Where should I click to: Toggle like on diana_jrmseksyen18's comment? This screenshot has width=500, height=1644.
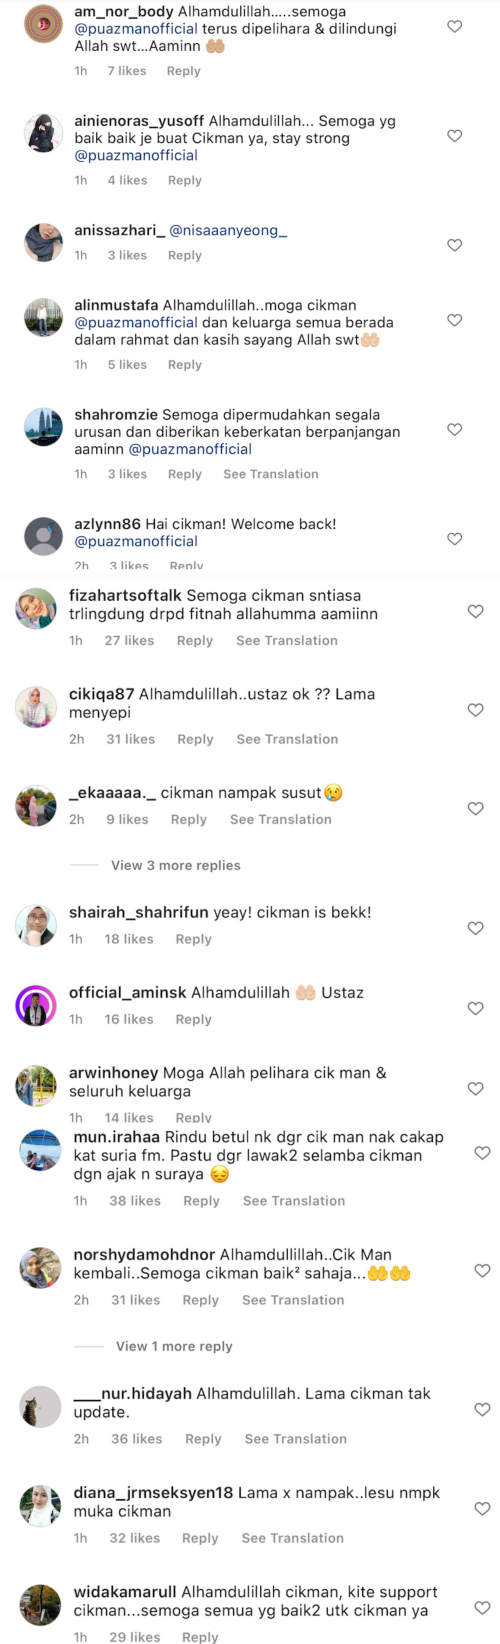(x=482, y=1508)
